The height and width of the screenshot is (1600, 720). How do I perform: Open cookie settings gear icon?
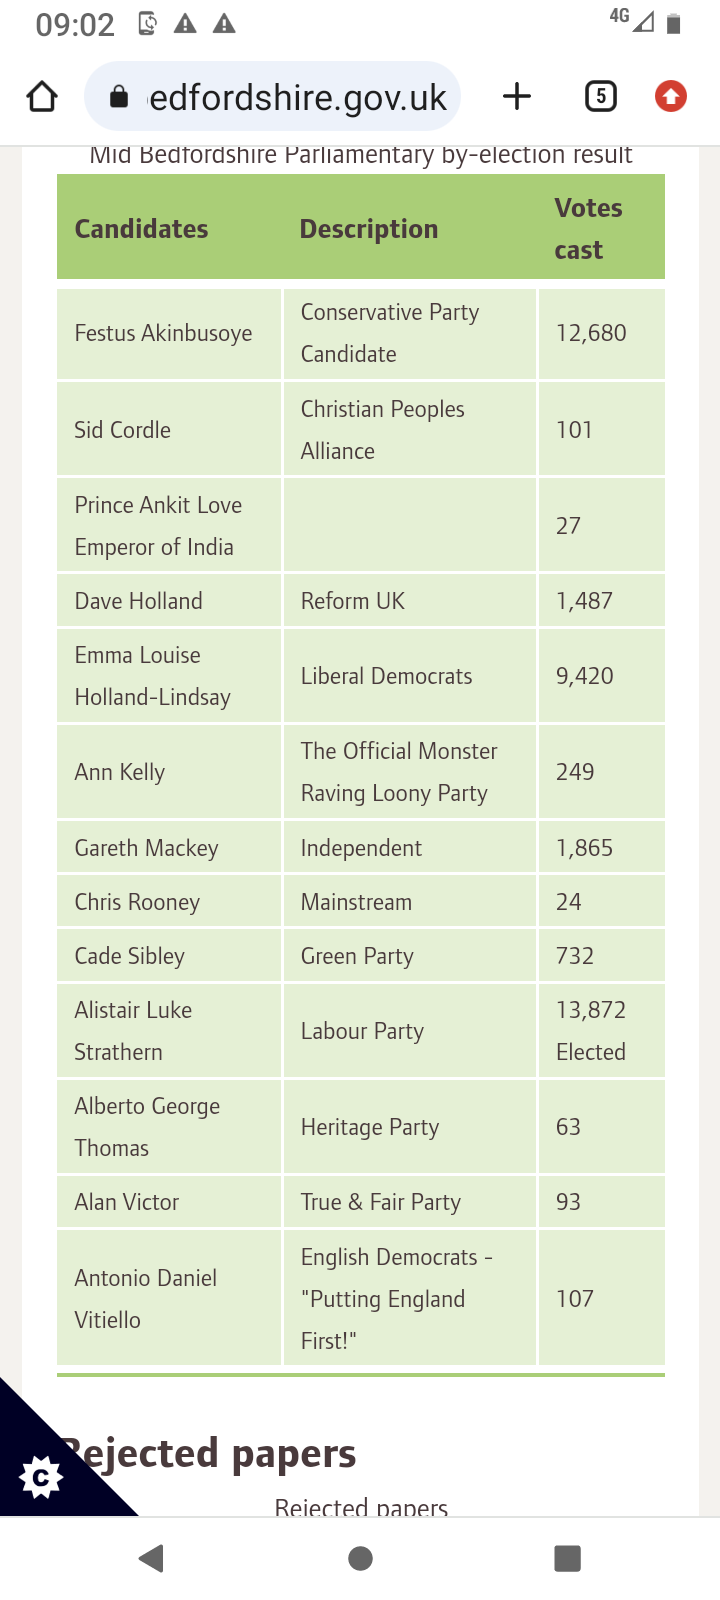click(x=41, y=1477)
